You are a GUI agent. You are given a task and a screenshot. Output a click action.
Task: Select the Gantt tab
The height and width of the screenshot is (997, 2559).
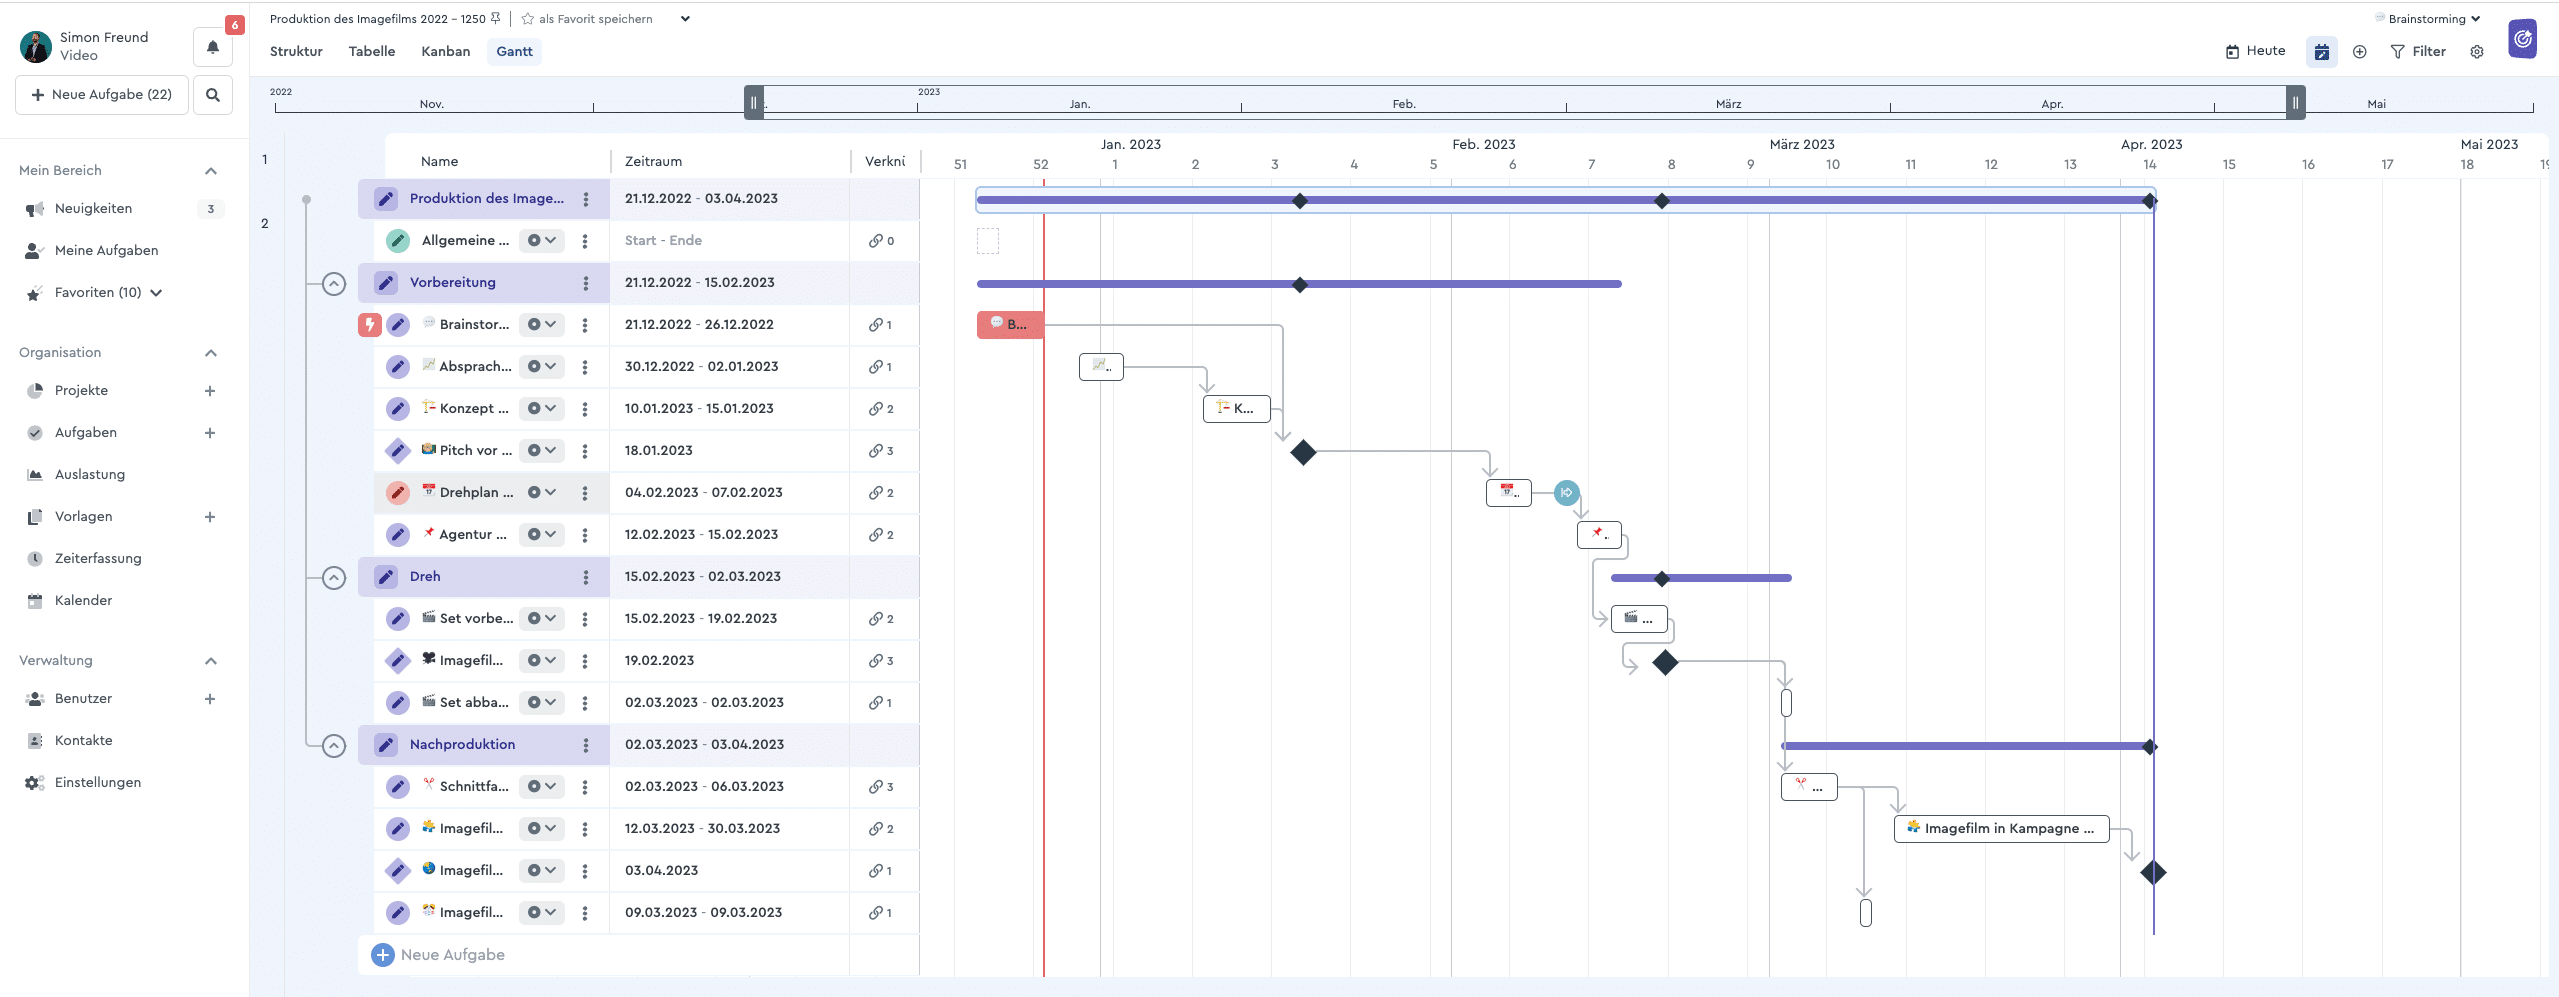[x=515, y=52]
